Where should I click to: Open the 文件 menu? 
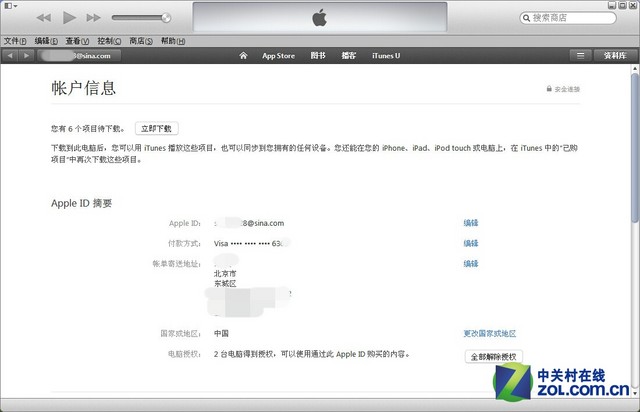click(15, 41)
